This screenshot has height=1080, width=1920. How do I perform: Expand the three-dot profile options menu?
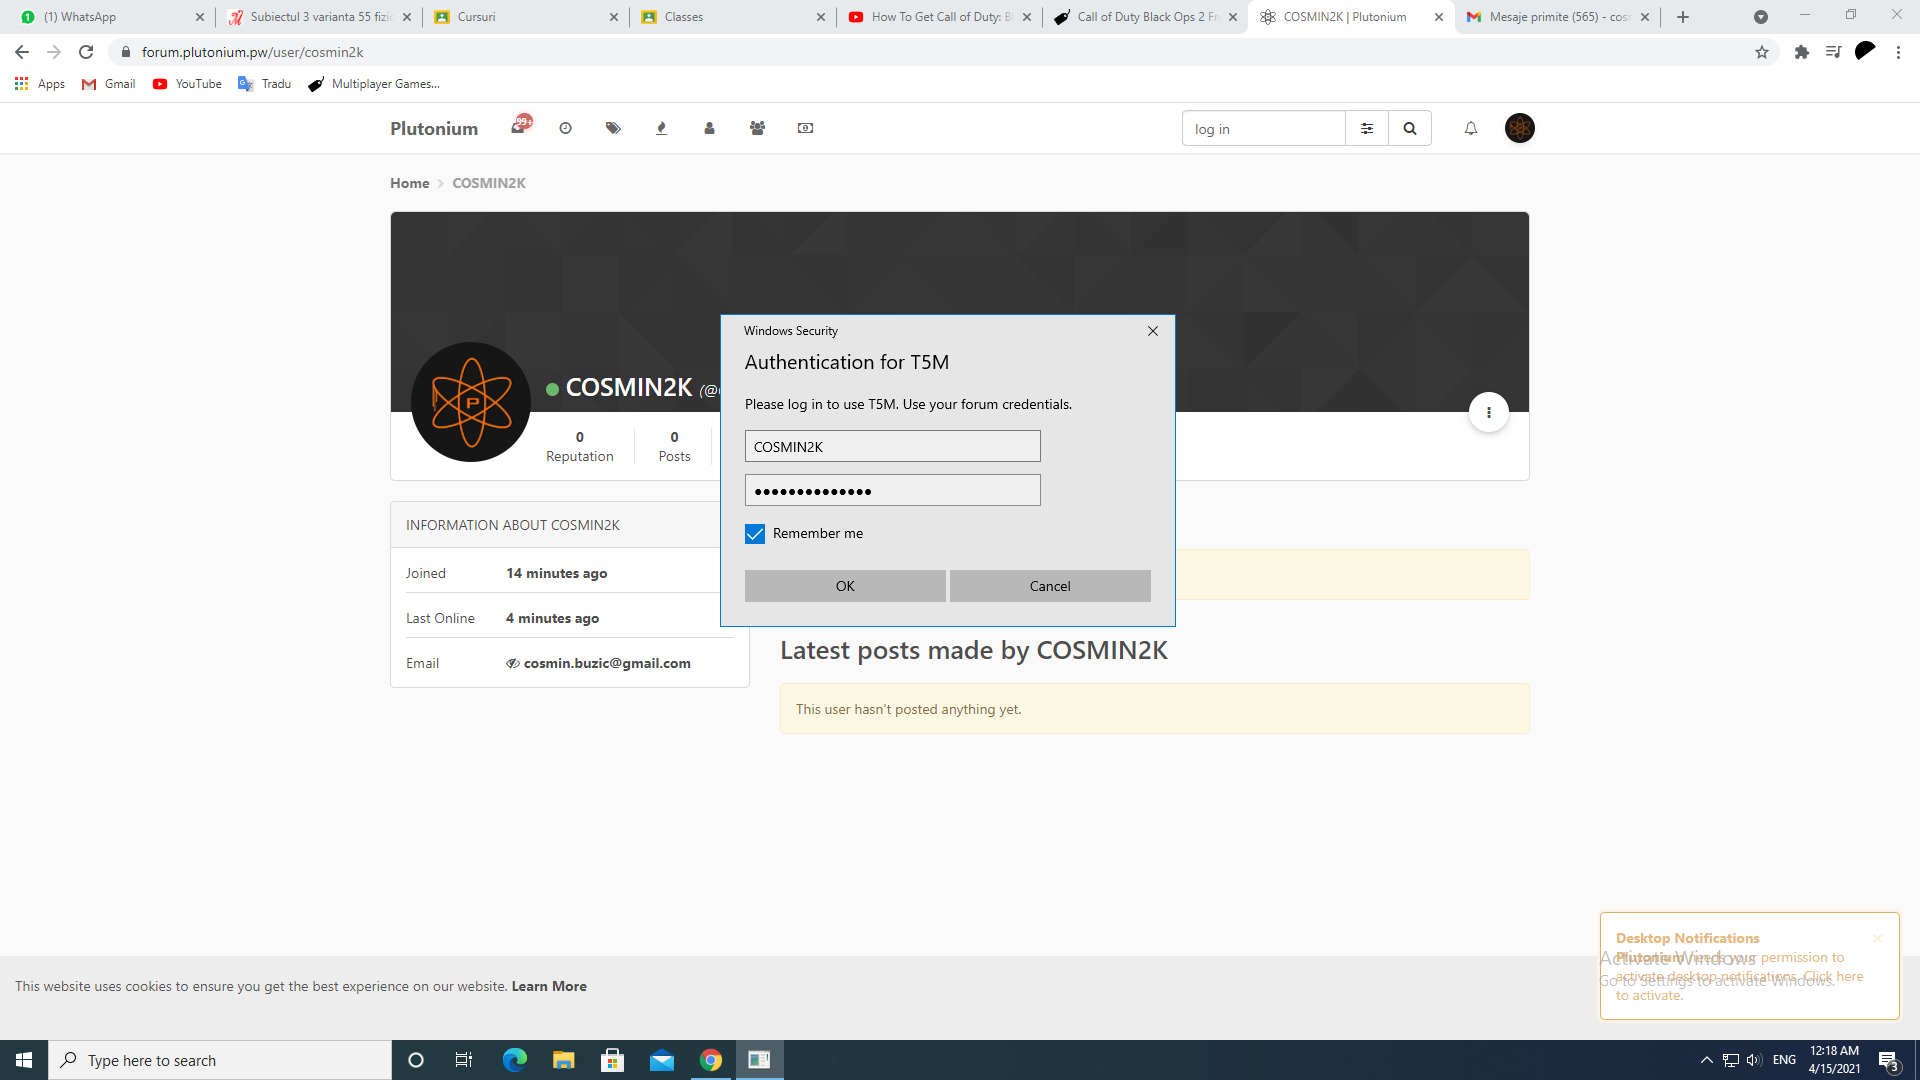[x=1489, y=412]
